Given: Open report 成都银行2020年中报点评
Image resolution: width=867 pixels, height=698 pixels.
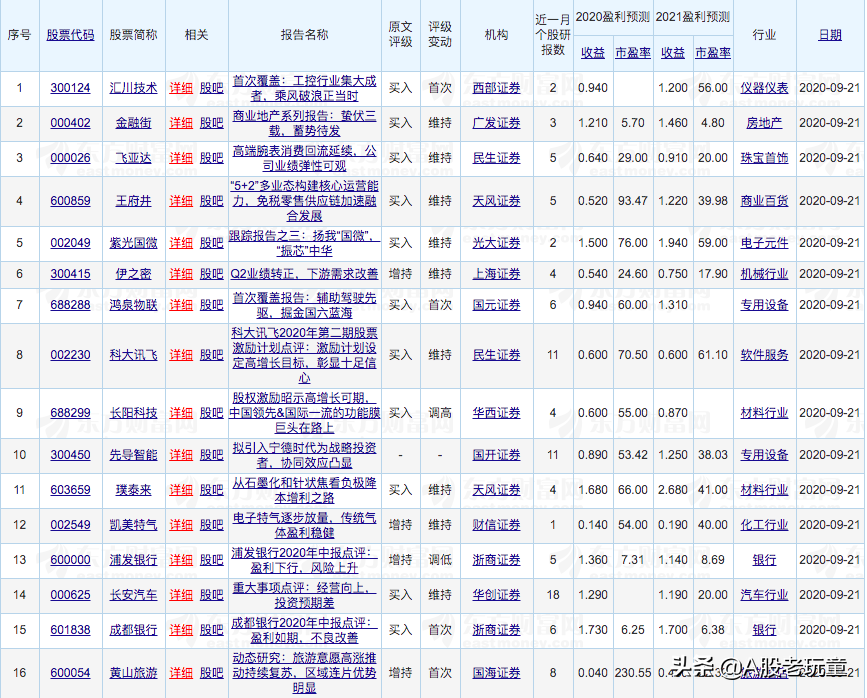Looking at the screenshot, I should pyautogui.click(x=304, y=631).
